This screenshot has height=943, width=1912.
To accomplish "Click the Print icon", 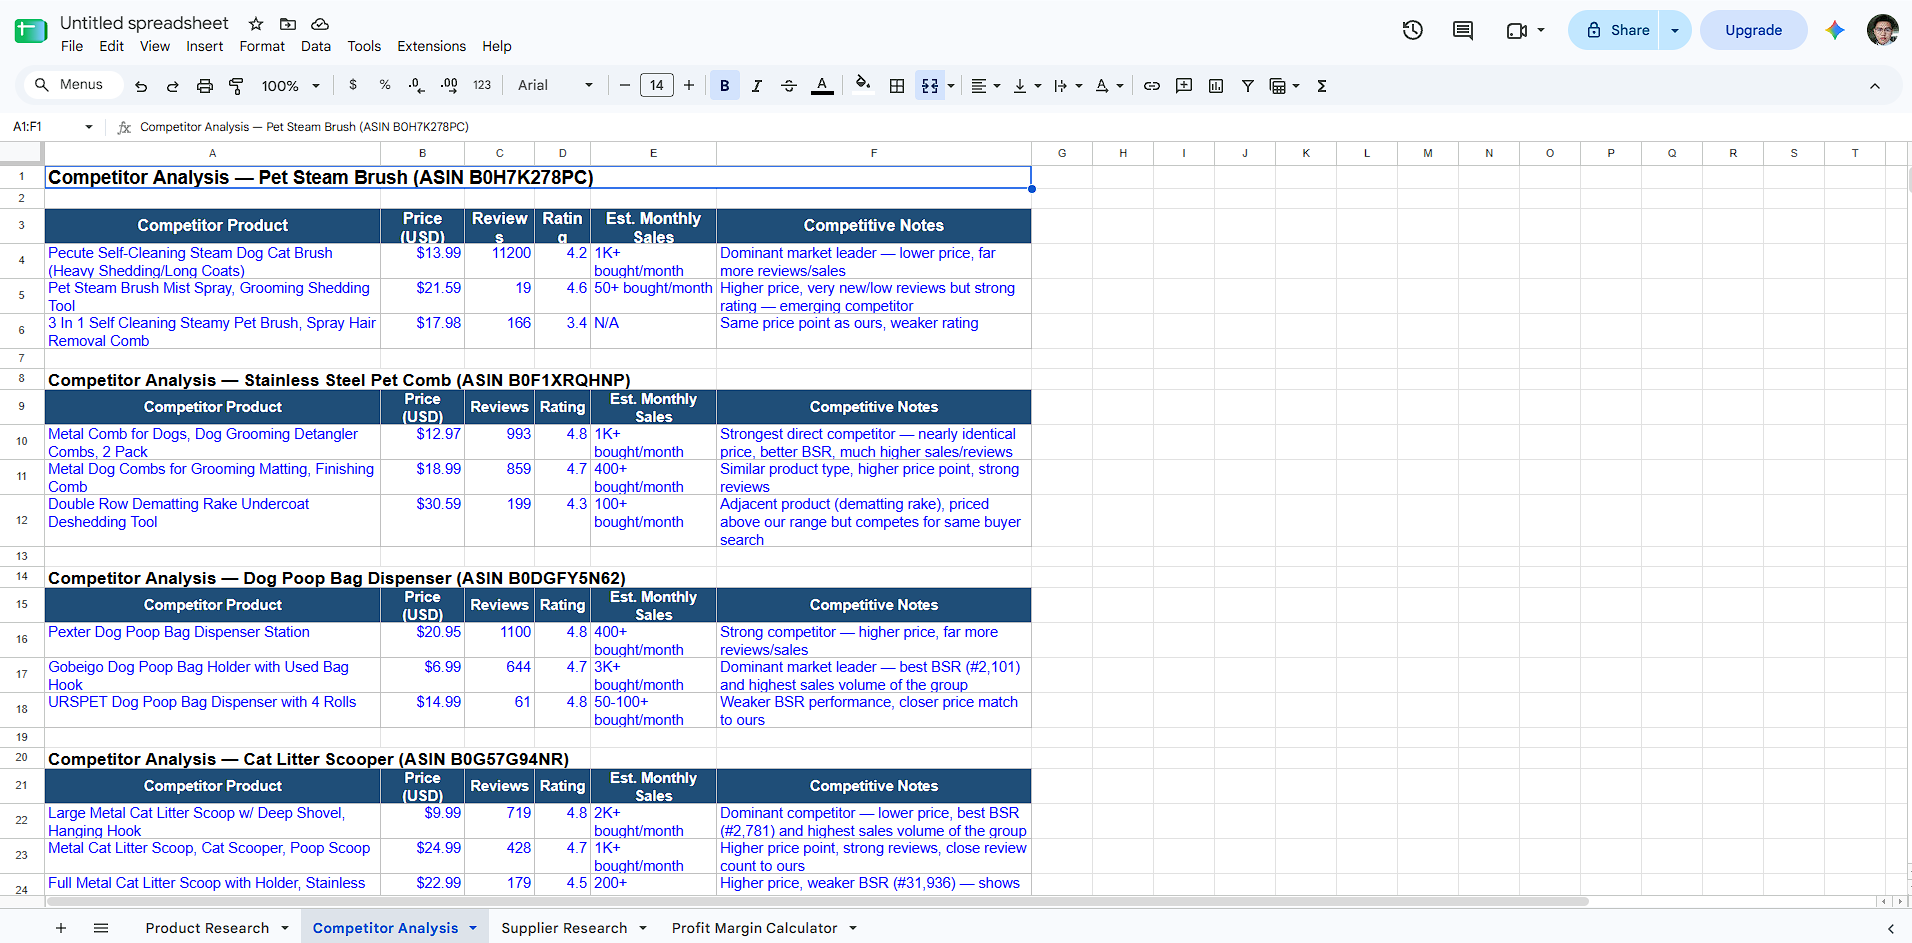I will click(205, 86).
